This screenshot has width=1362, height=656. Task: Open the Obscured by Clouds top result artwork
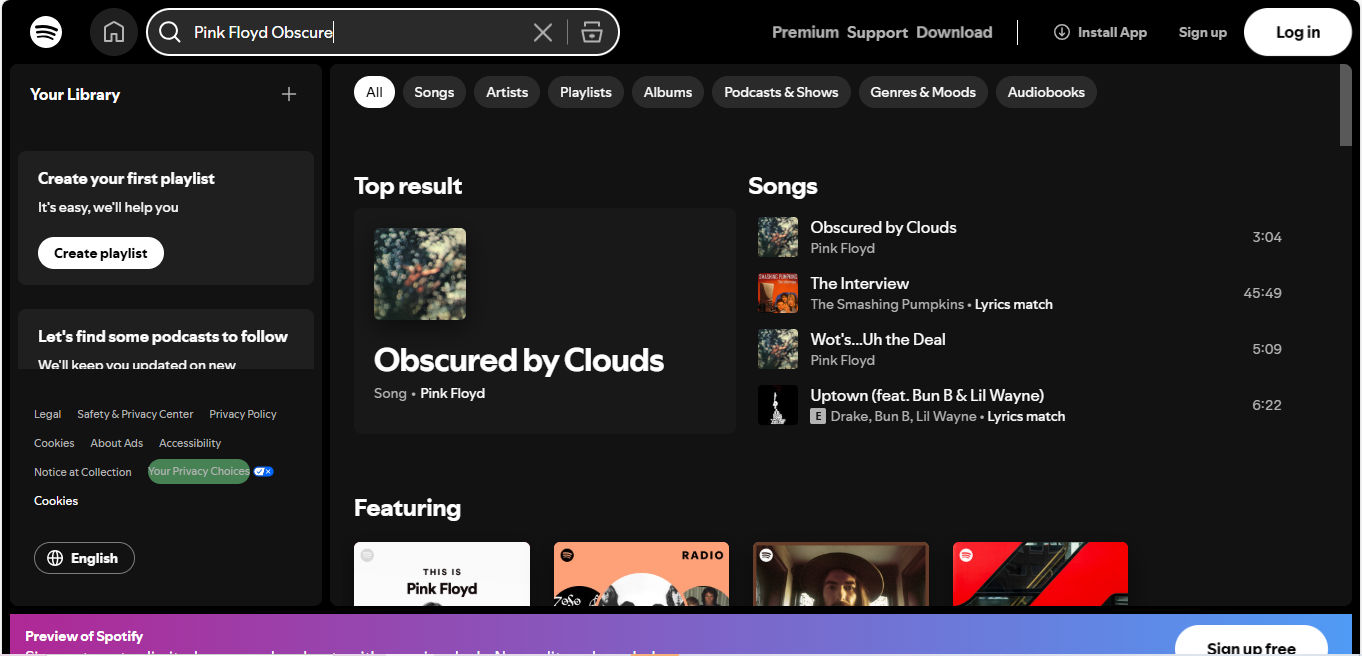419,273
